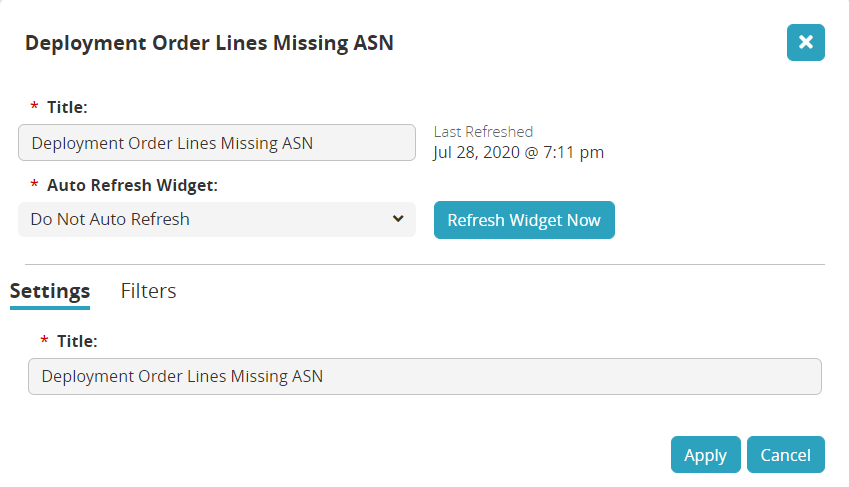Click the Auto Refresh Widget label
The height and width of the screenshot is (487, 849).
click(x=132, y=185)
